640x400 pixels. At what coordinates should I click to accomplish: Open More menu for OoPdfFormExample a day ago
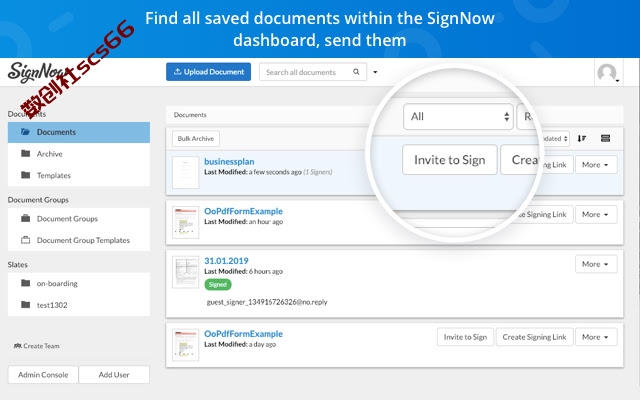pyautogui.click(x=596, y=337)
